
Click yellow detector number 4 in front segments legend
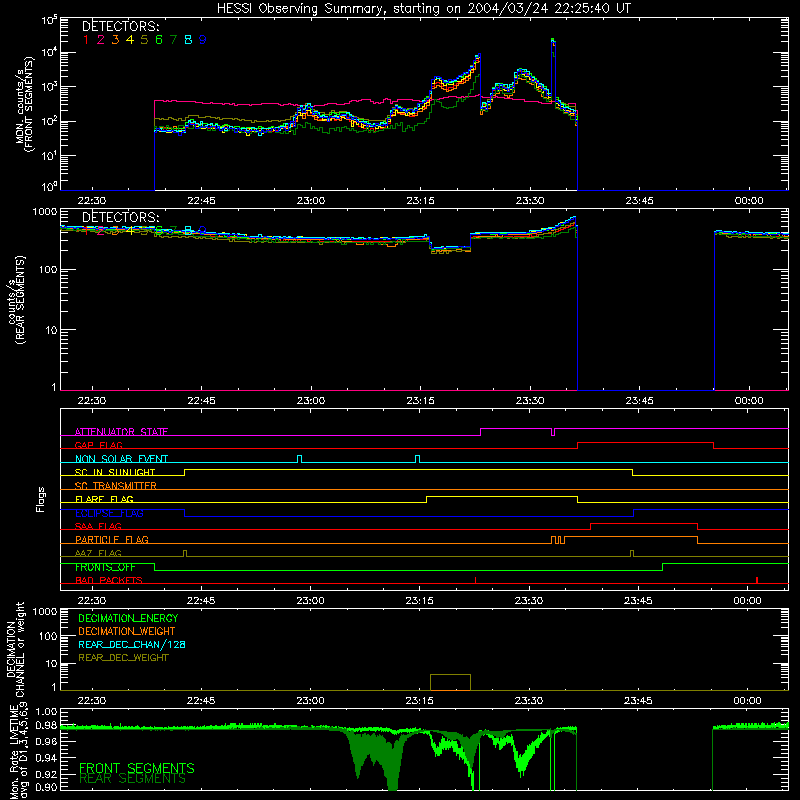(130, 40)
